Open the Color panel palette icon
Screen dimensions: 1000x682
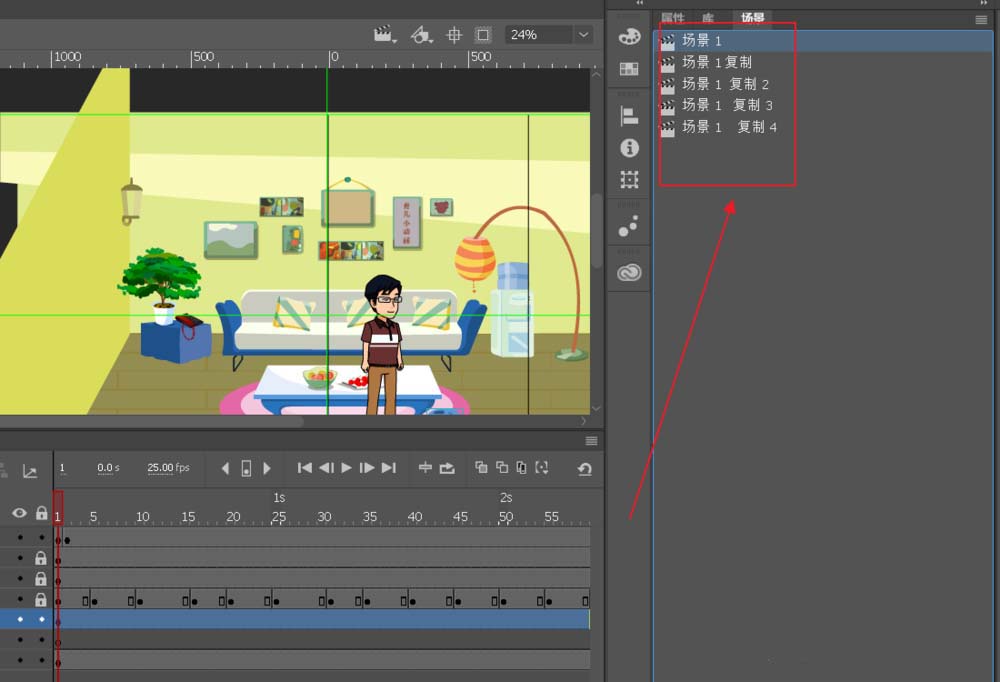629,36
